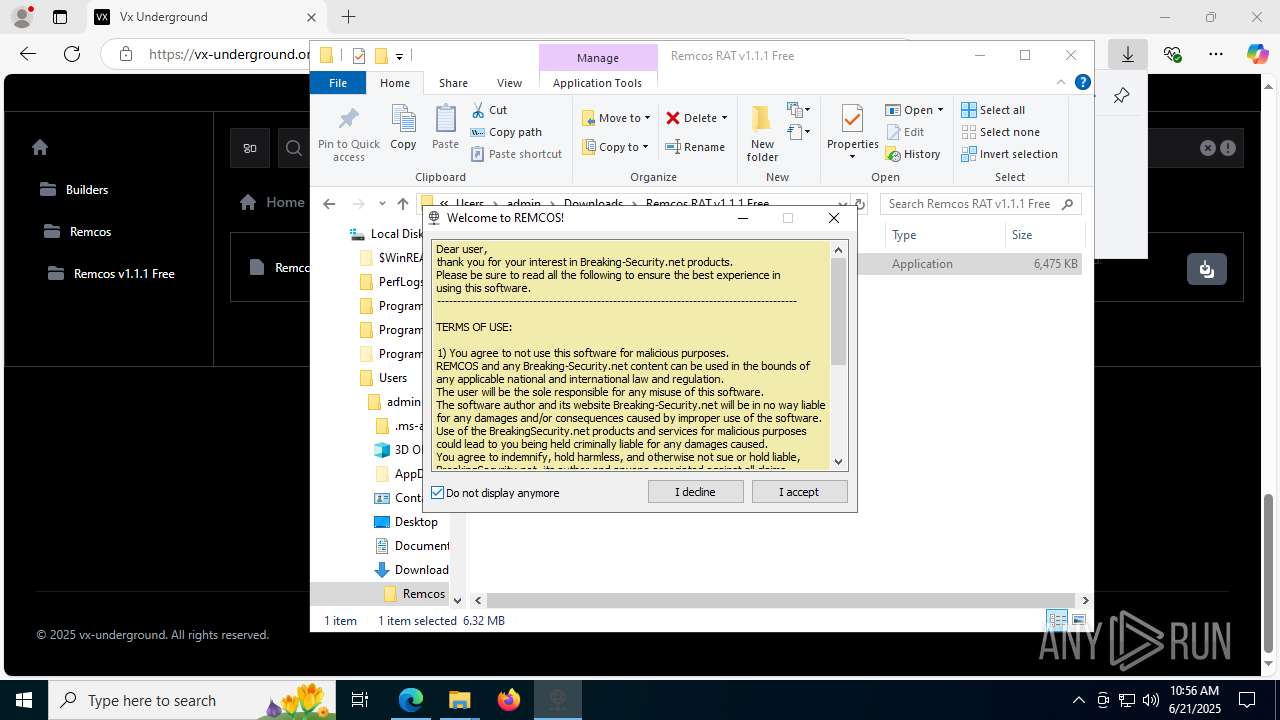Open recent locations dropdown in Explorer

click(382, 204)
